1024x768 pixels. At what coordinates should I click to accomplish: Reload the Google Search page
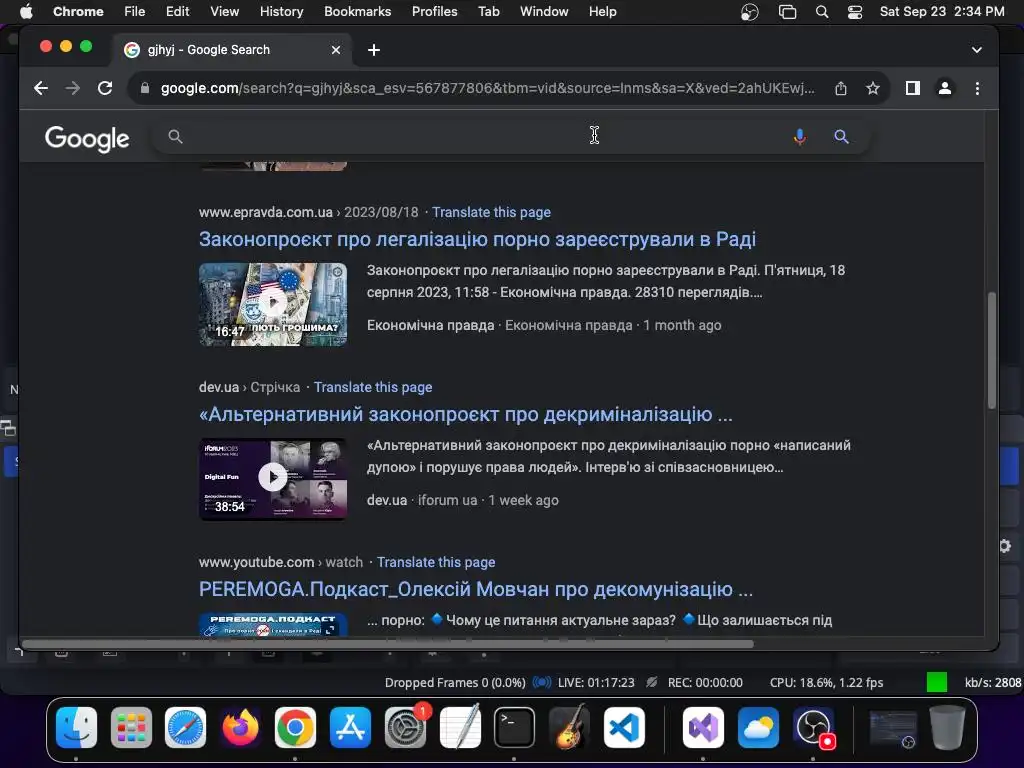(104, 88)
